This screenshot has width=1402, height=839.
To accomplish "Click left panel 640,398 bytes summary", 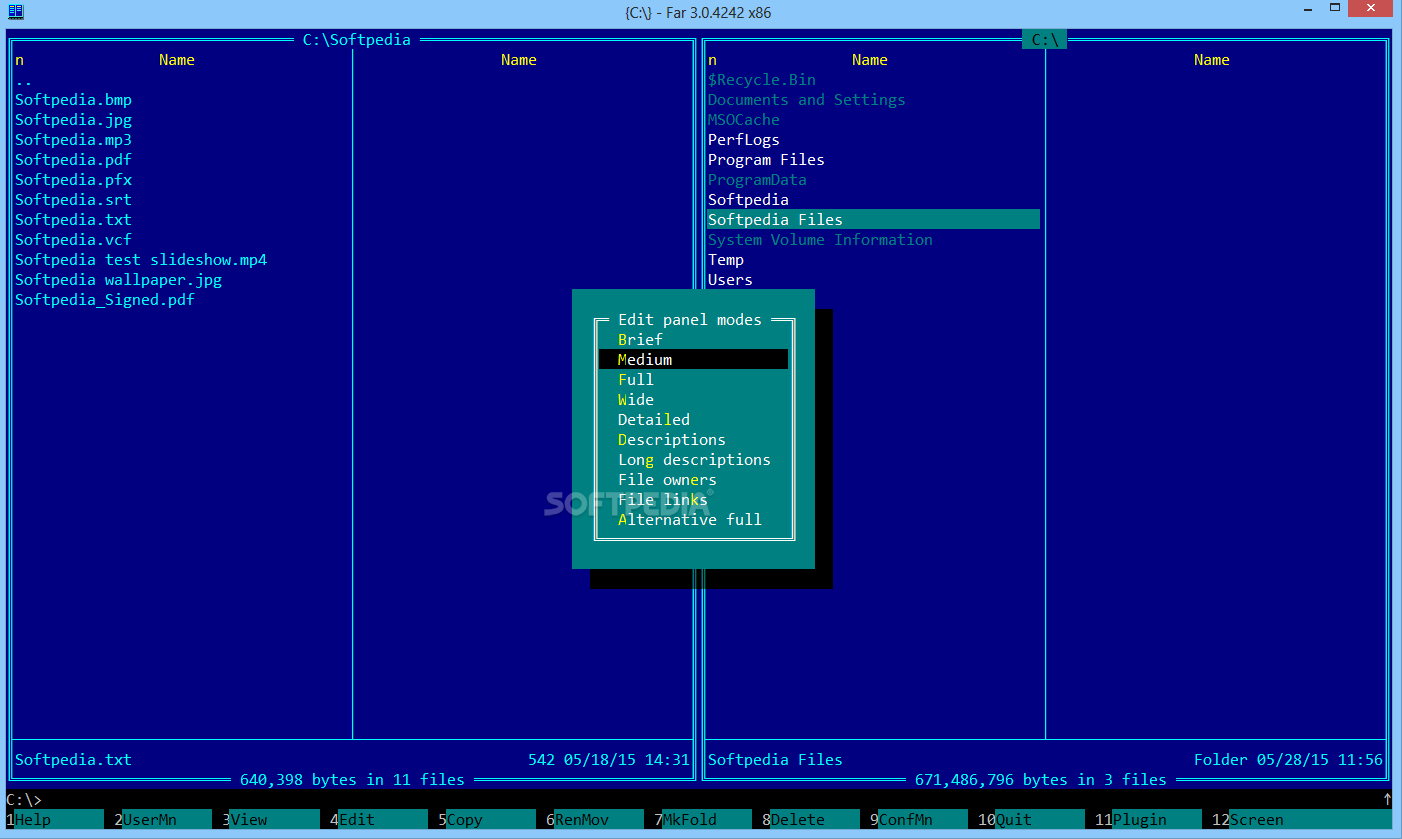I will (x=352, y=780).
